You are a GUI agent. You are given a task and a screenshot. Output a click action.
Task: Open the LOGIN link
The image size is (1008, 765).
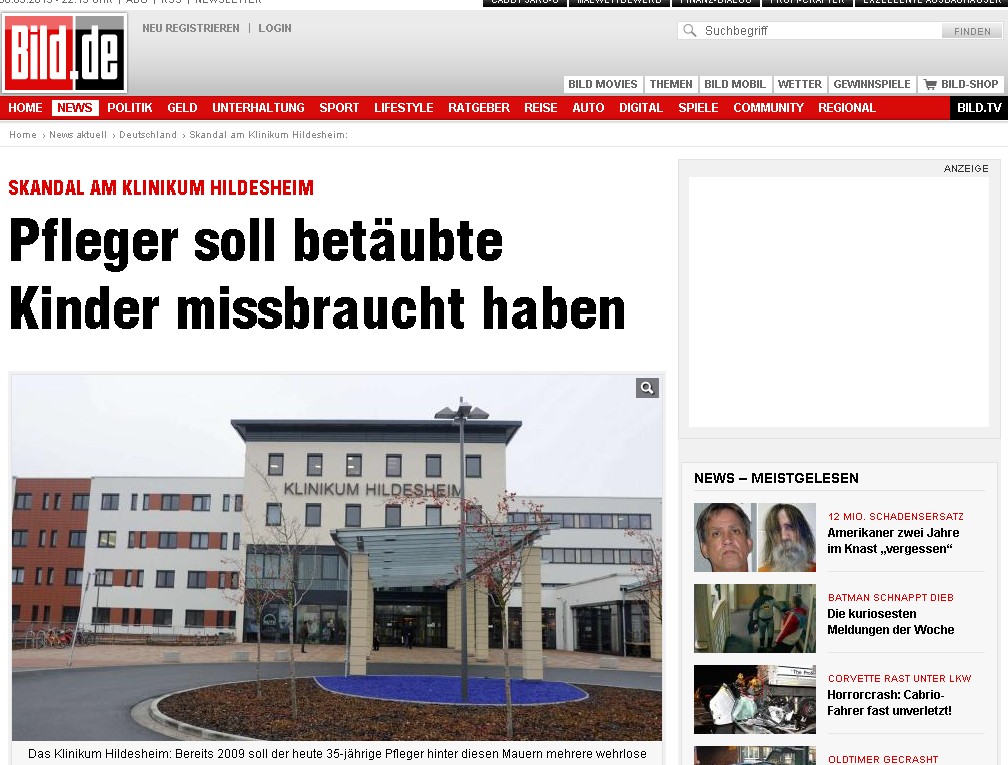tap(275, 28)
